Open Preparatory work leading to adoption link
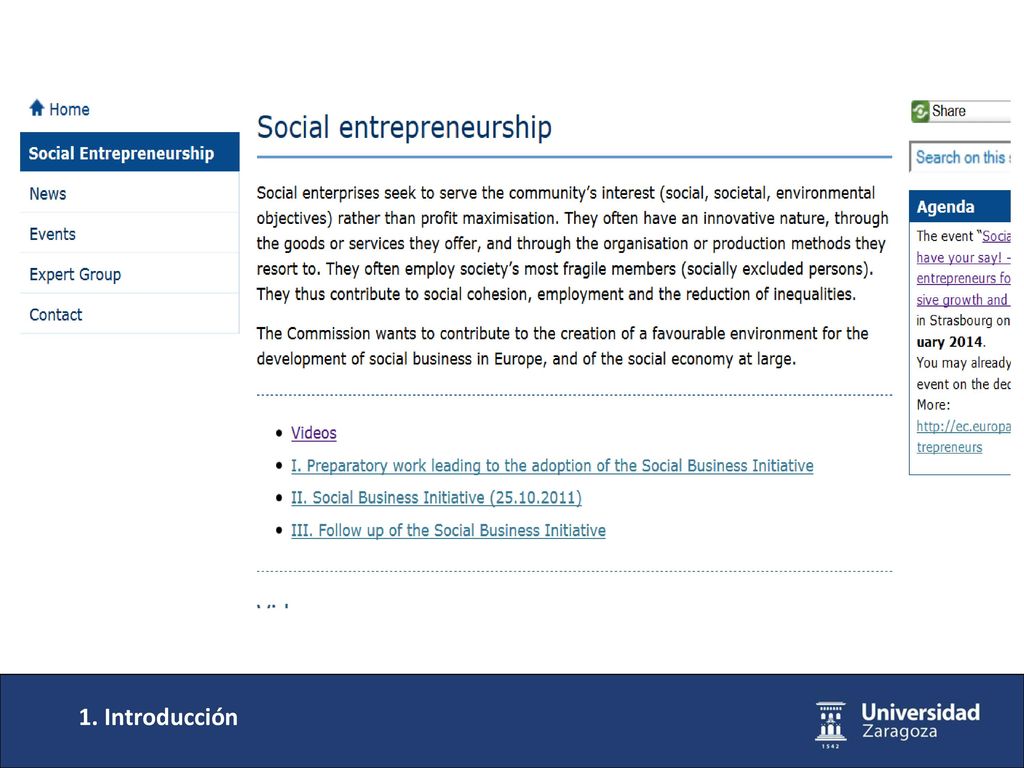 click(x=552, y=466)
